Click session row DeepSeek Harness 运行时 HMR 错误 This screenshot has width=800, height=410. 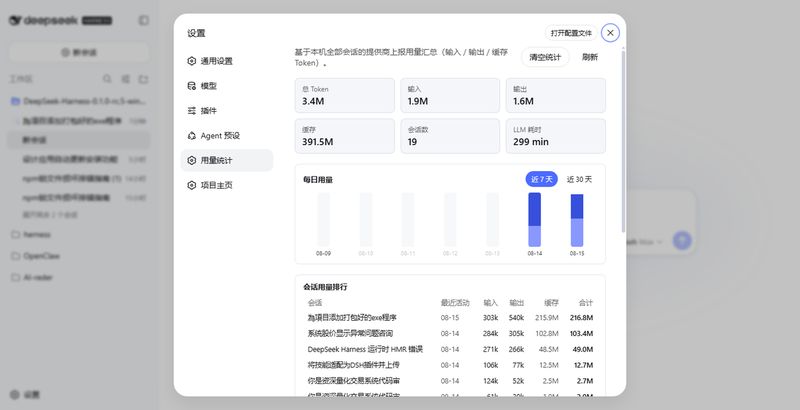[x=450, y=349]
